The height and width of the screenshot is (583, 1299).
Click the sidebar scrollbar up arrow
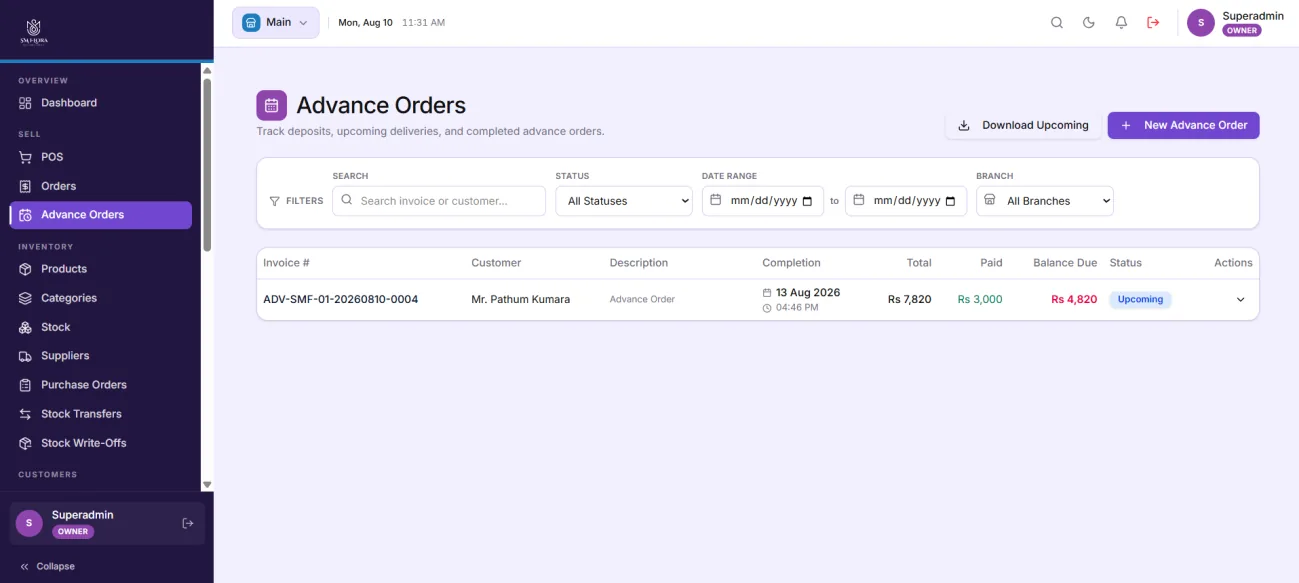[207, 70]
